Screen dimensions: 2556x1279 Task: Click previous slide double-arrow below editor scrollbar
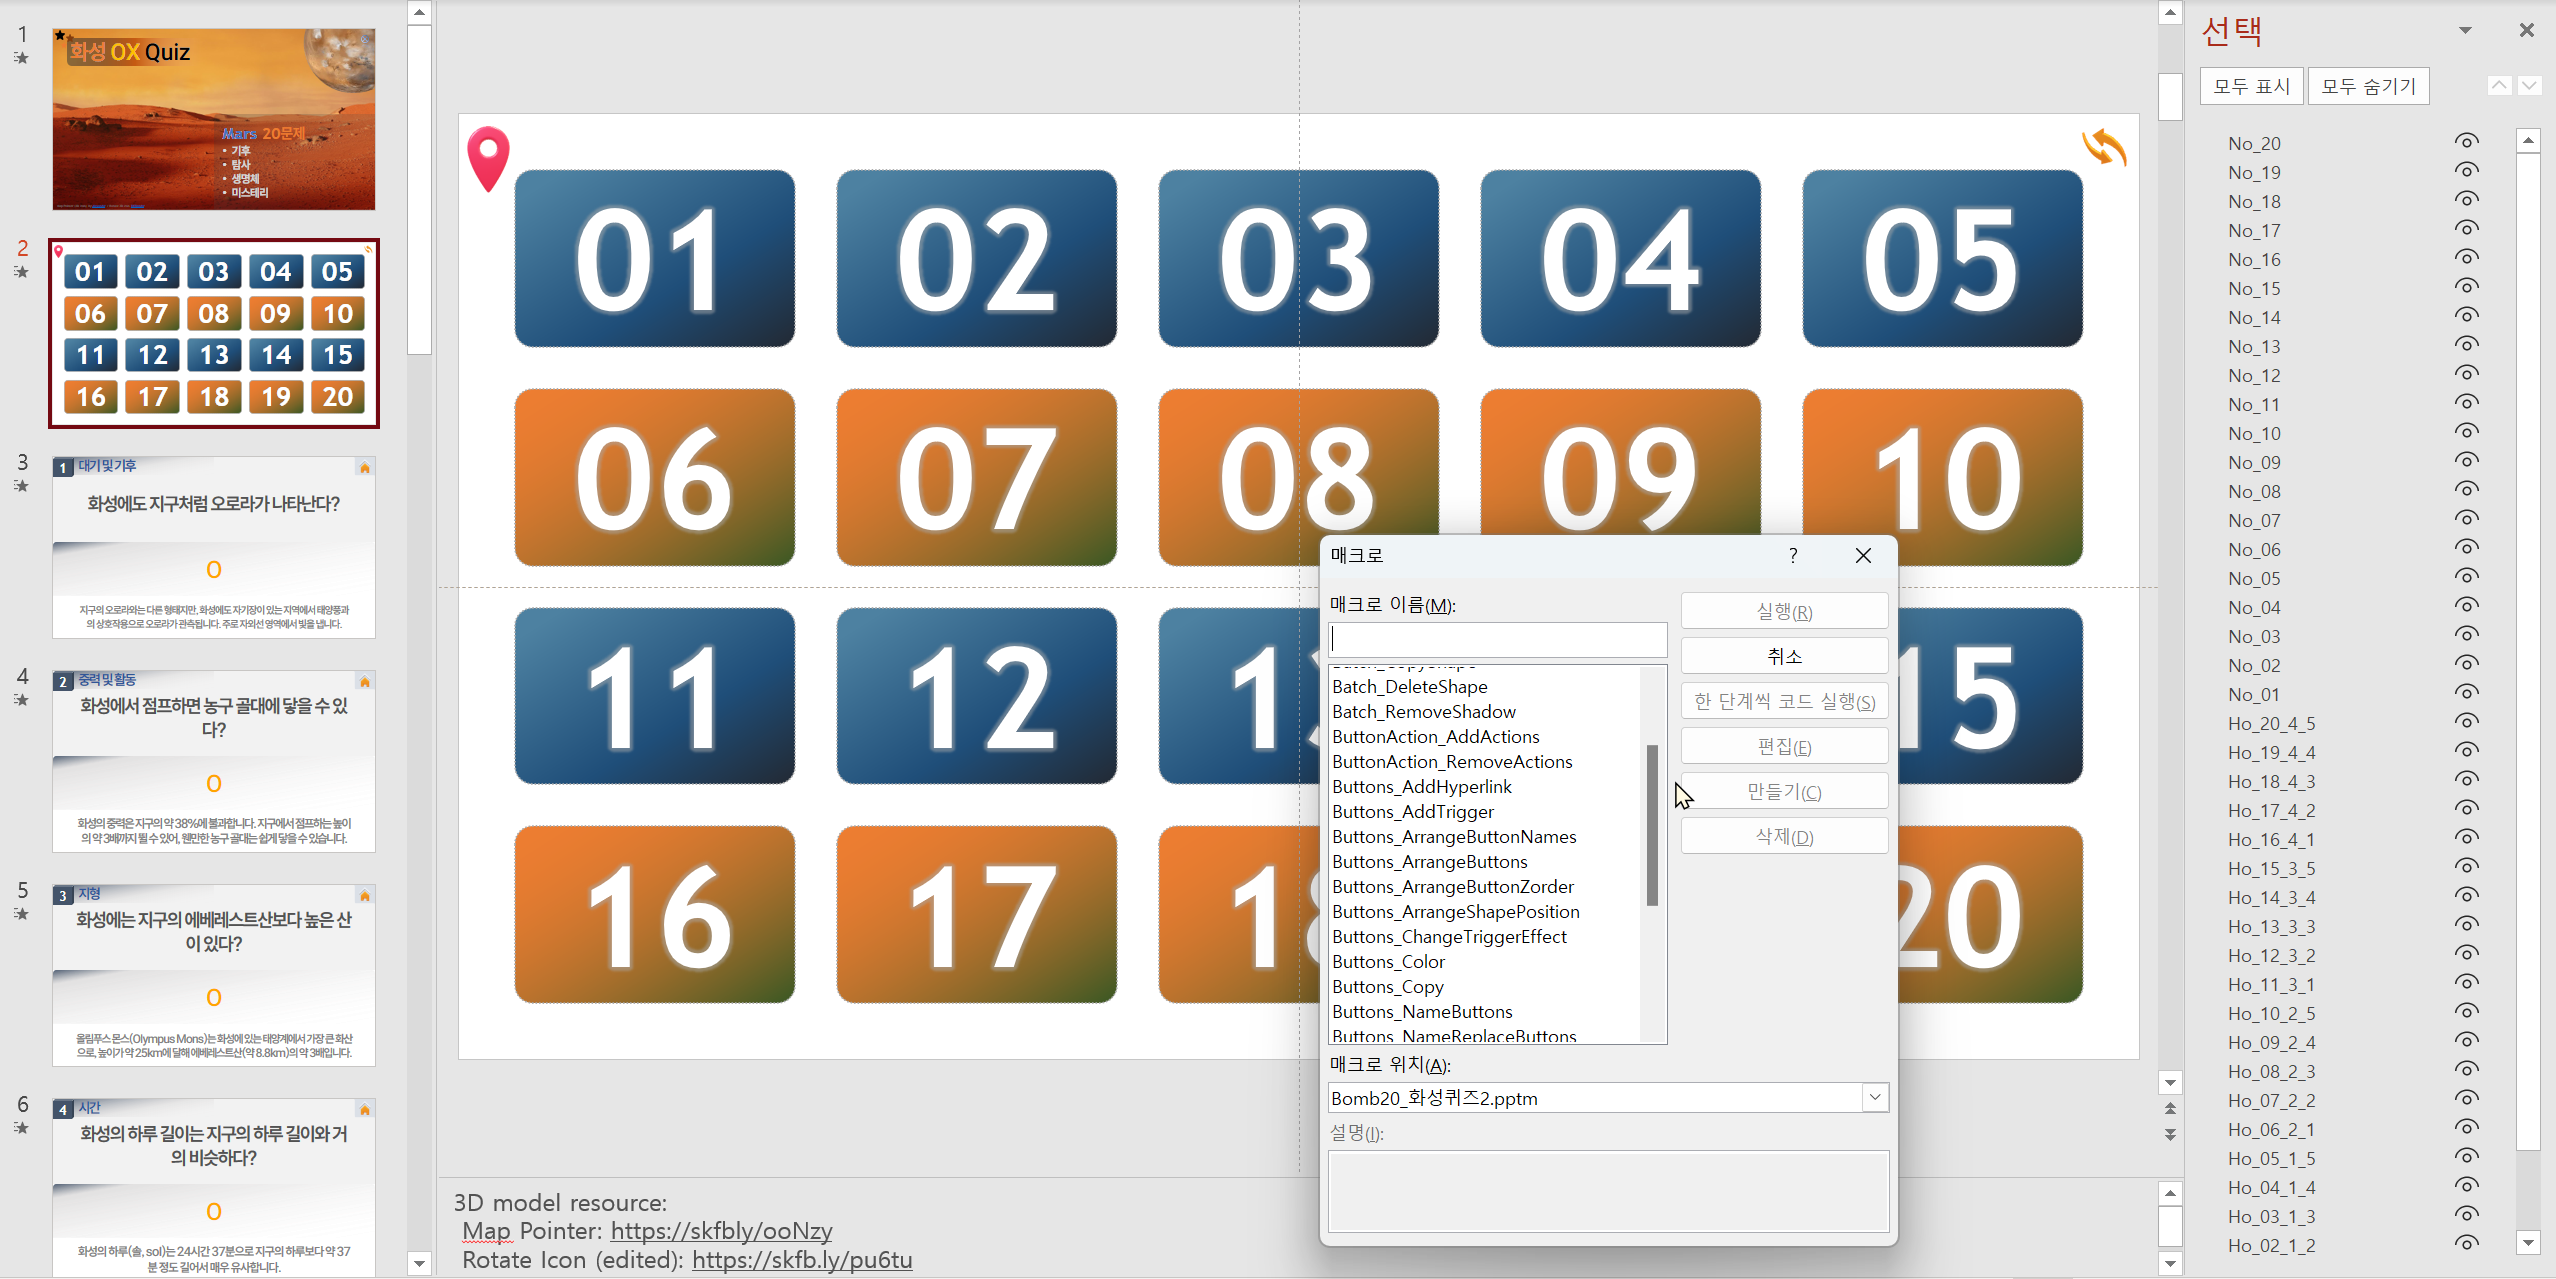pyautogui.click(x=2170, y=1109)
